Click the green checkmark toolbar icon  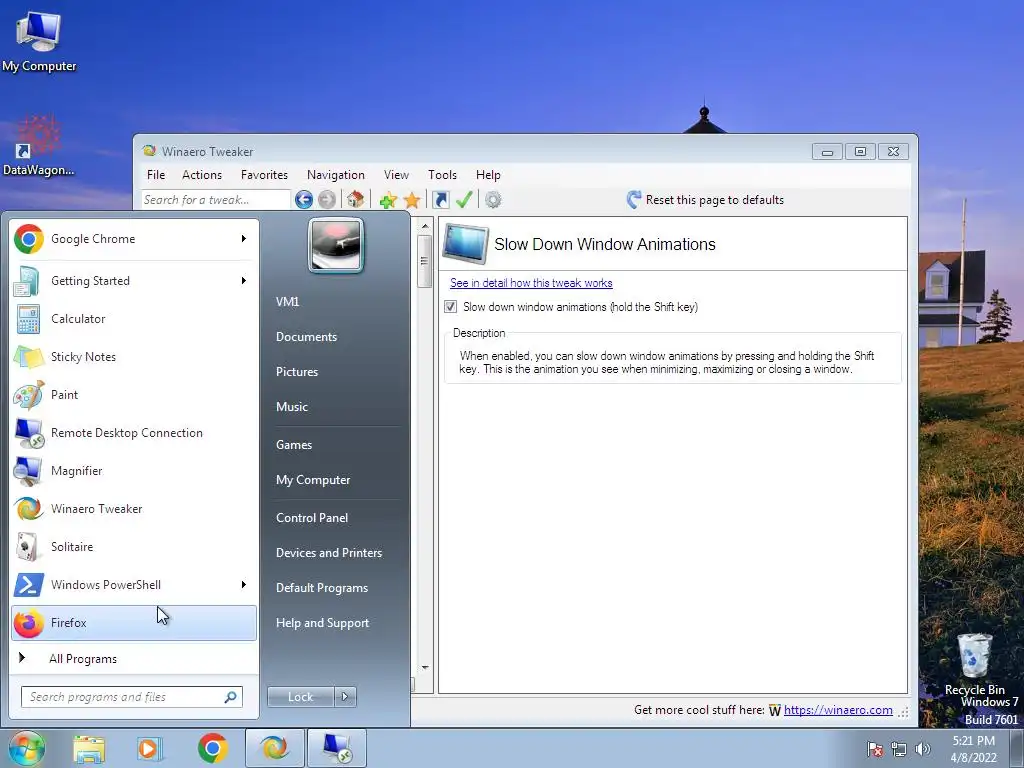[464, 200]
